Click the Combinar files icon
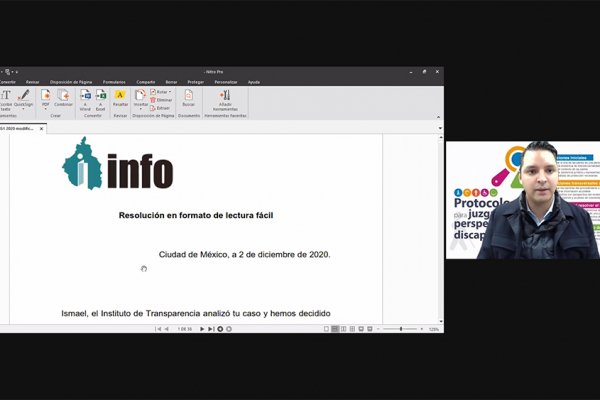 (x=63, y=98)
